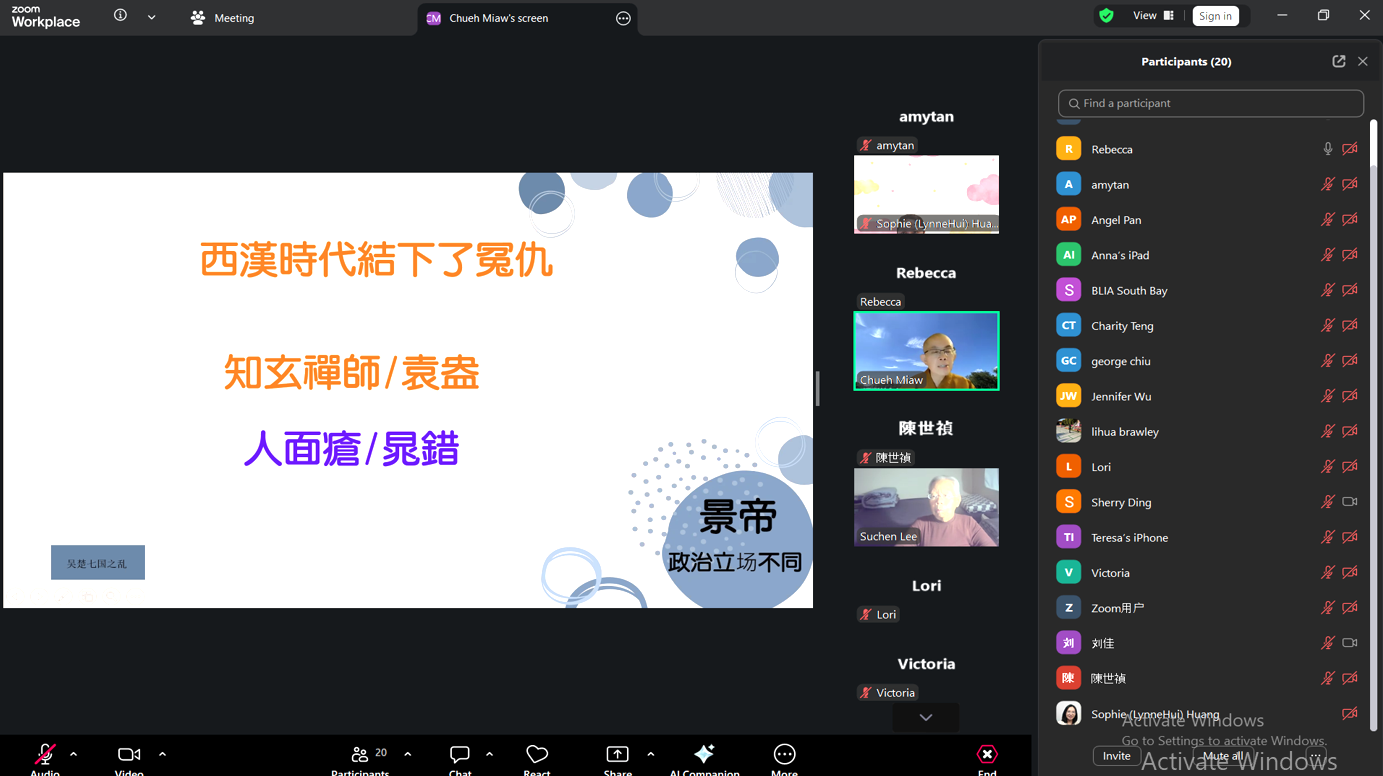The width and height of the screenshot is (1383, 776).
Task: Click the Mute all button
Action: [1222, 756]
